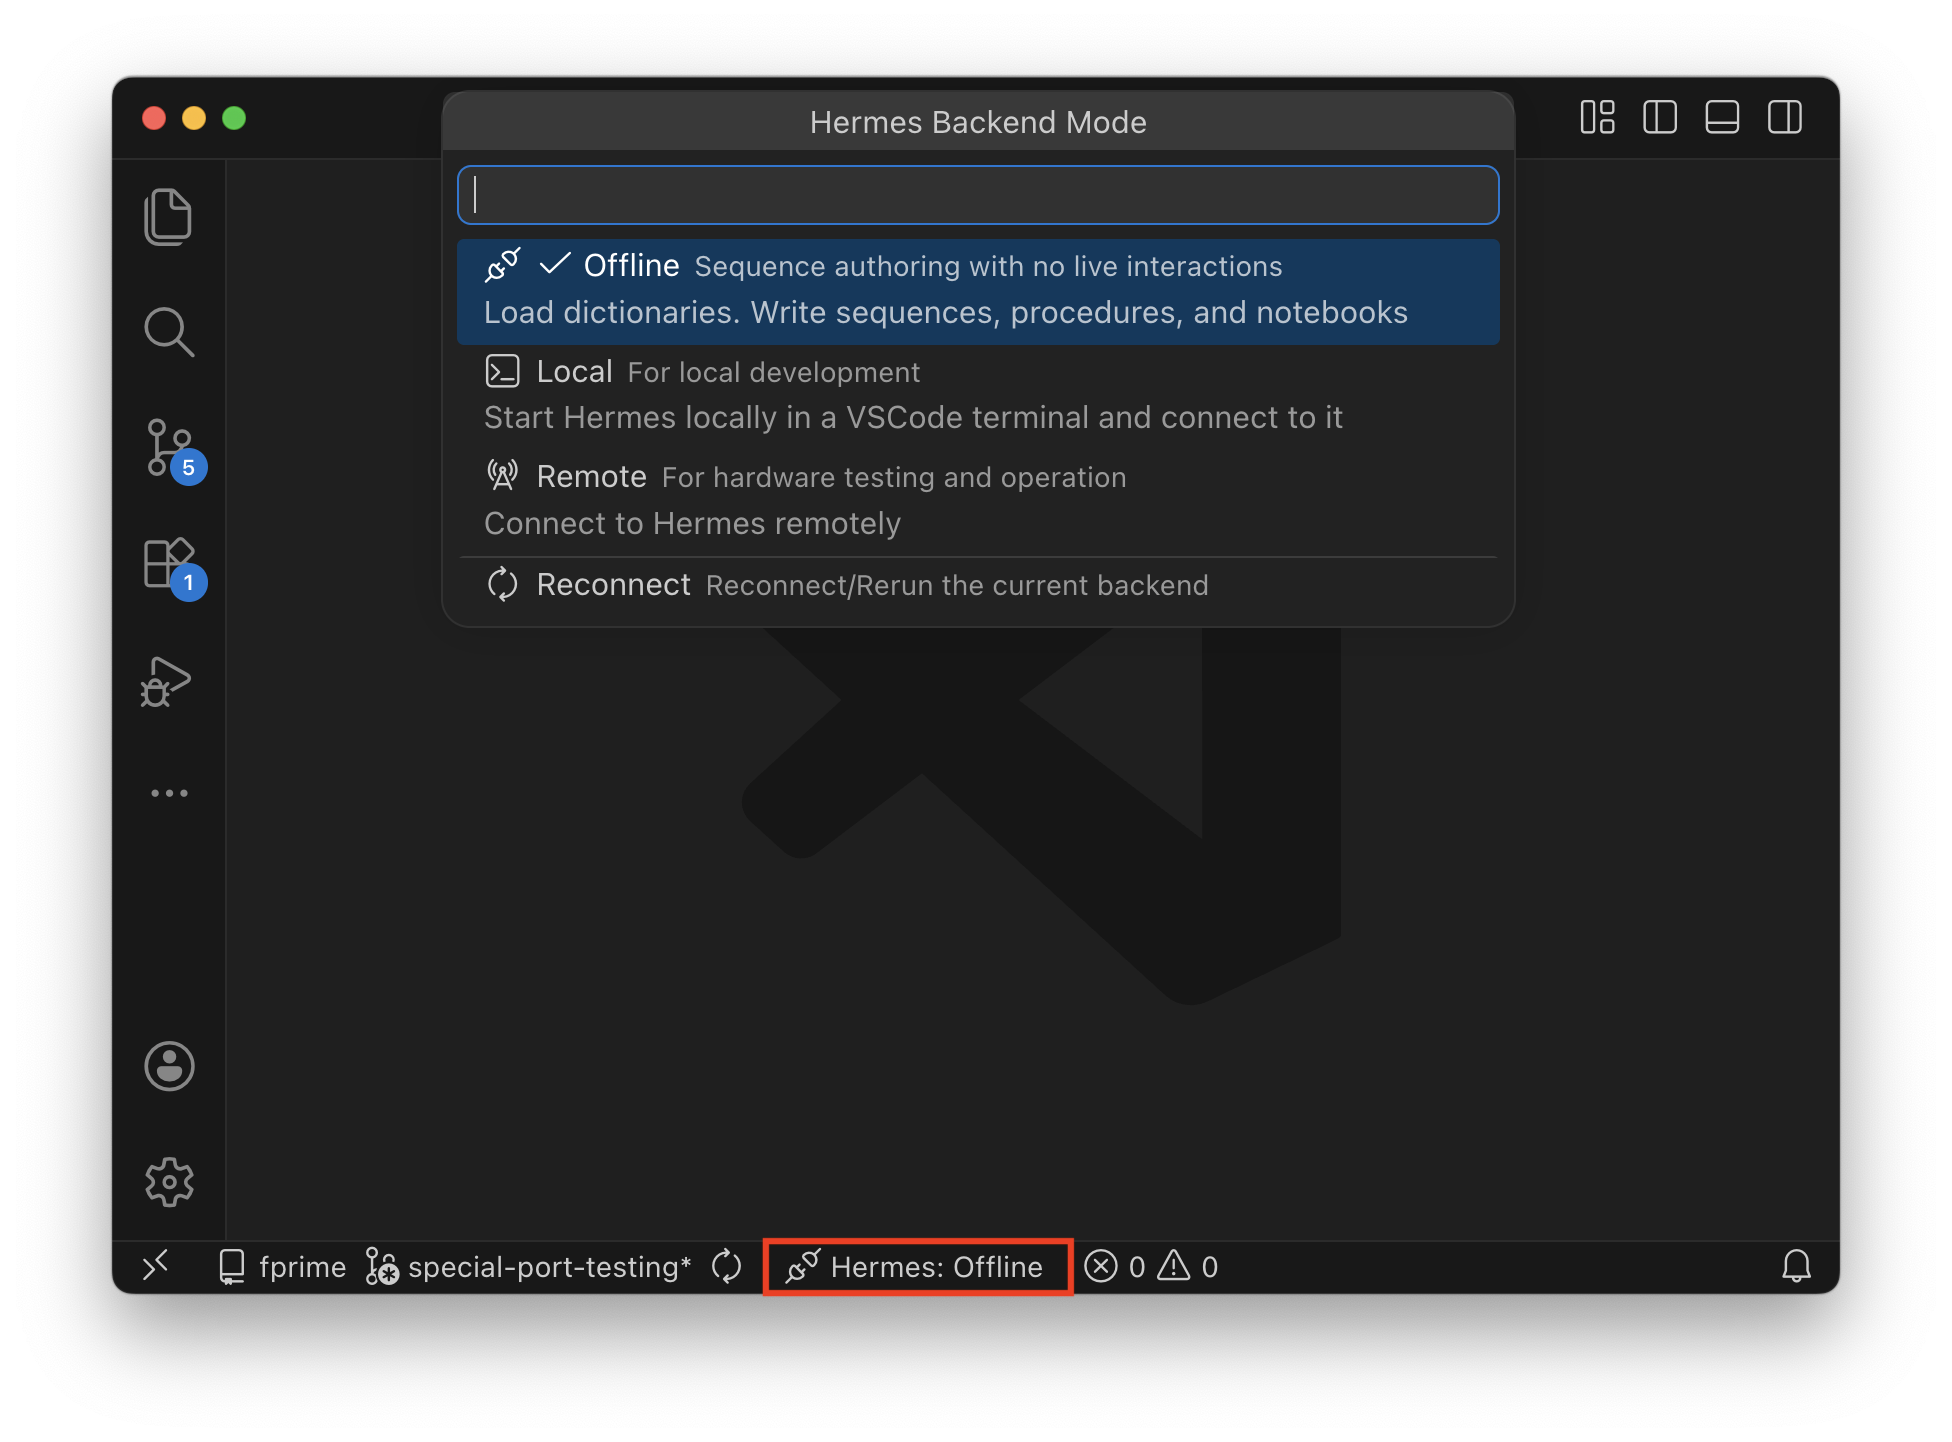Open remote window indicator in status bar

[155, 1266]
